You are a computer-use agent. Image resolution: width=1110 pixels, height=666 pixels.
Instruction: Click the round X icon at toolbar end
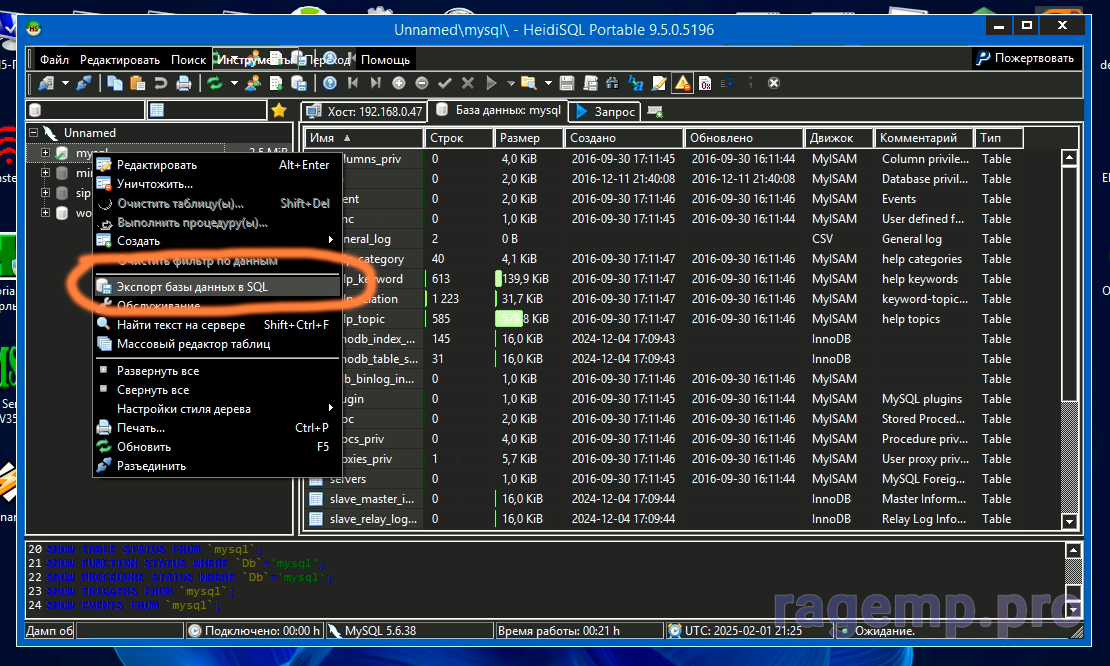click(x=774, y=84)
